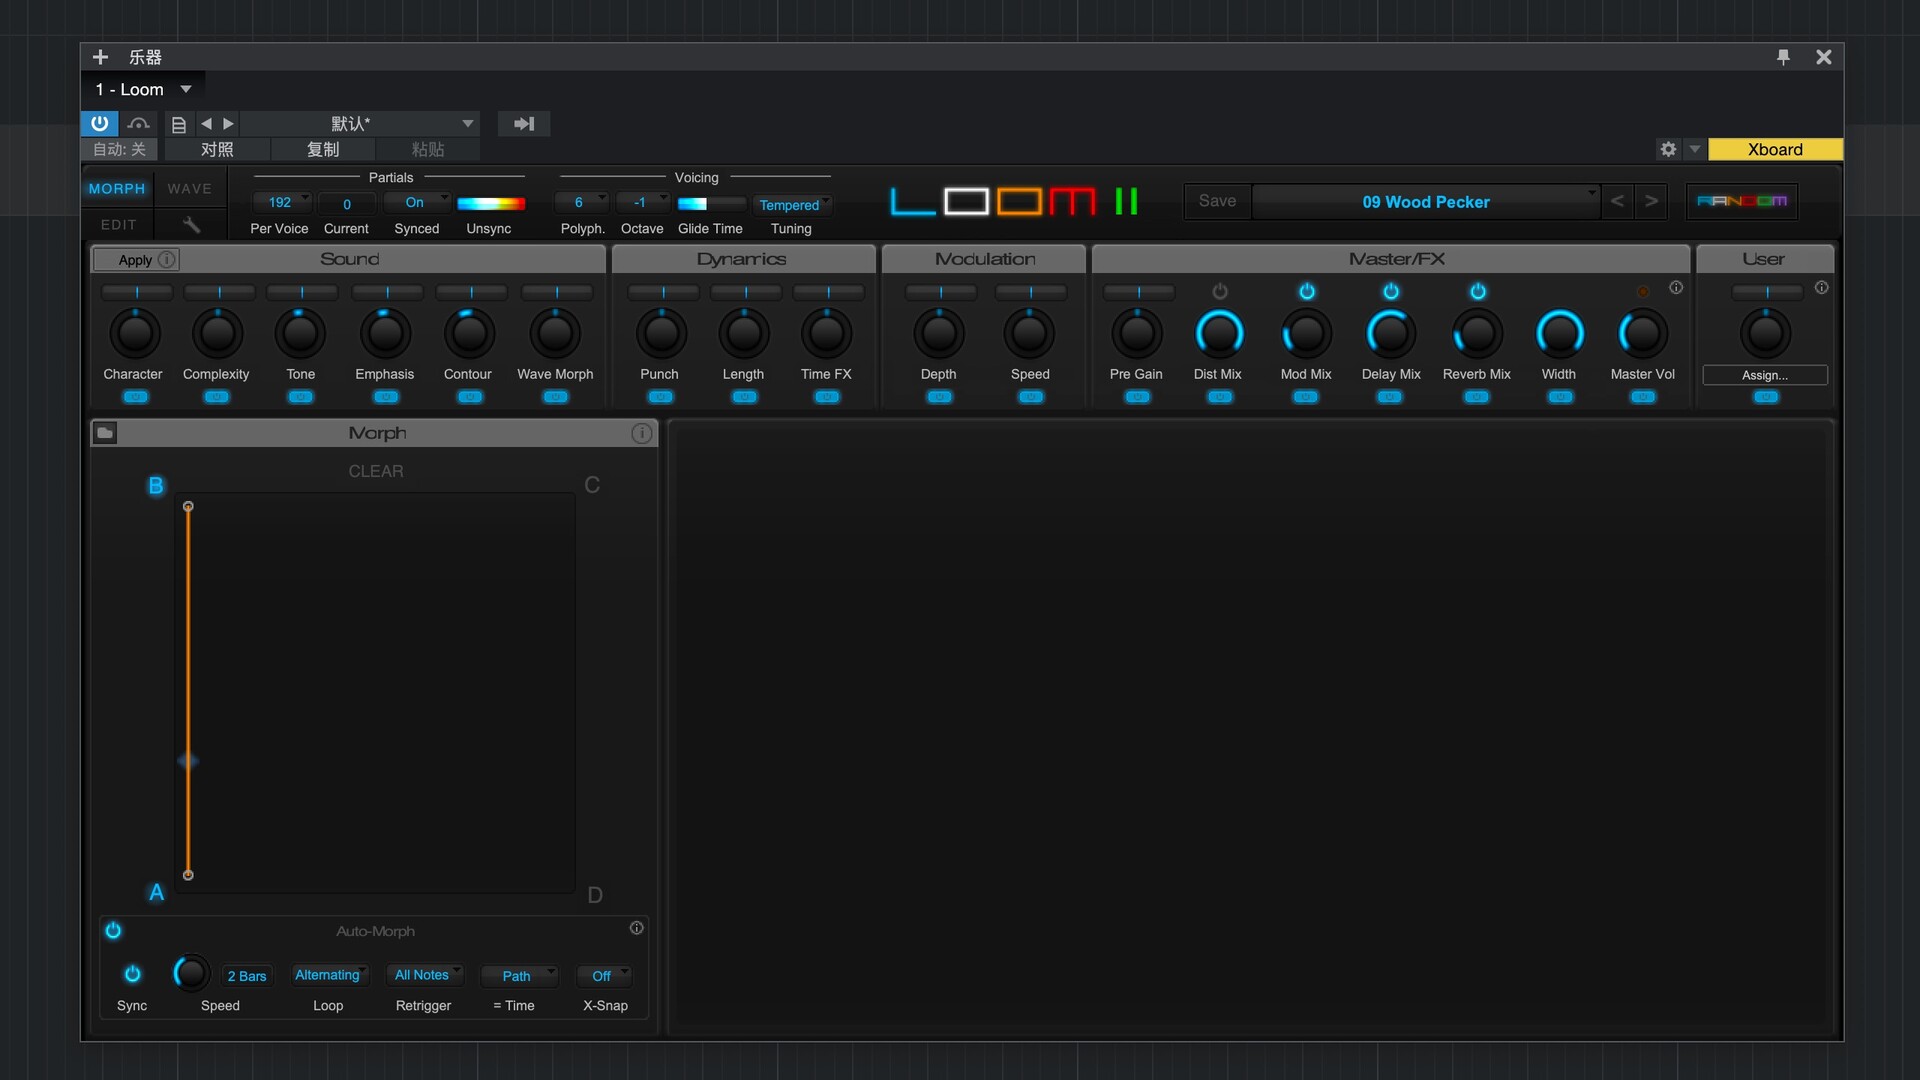Click the gear settings icon near Xboard
Image resolution: width=1920 pixels, height=1080 pixels.
[1668, 149]
